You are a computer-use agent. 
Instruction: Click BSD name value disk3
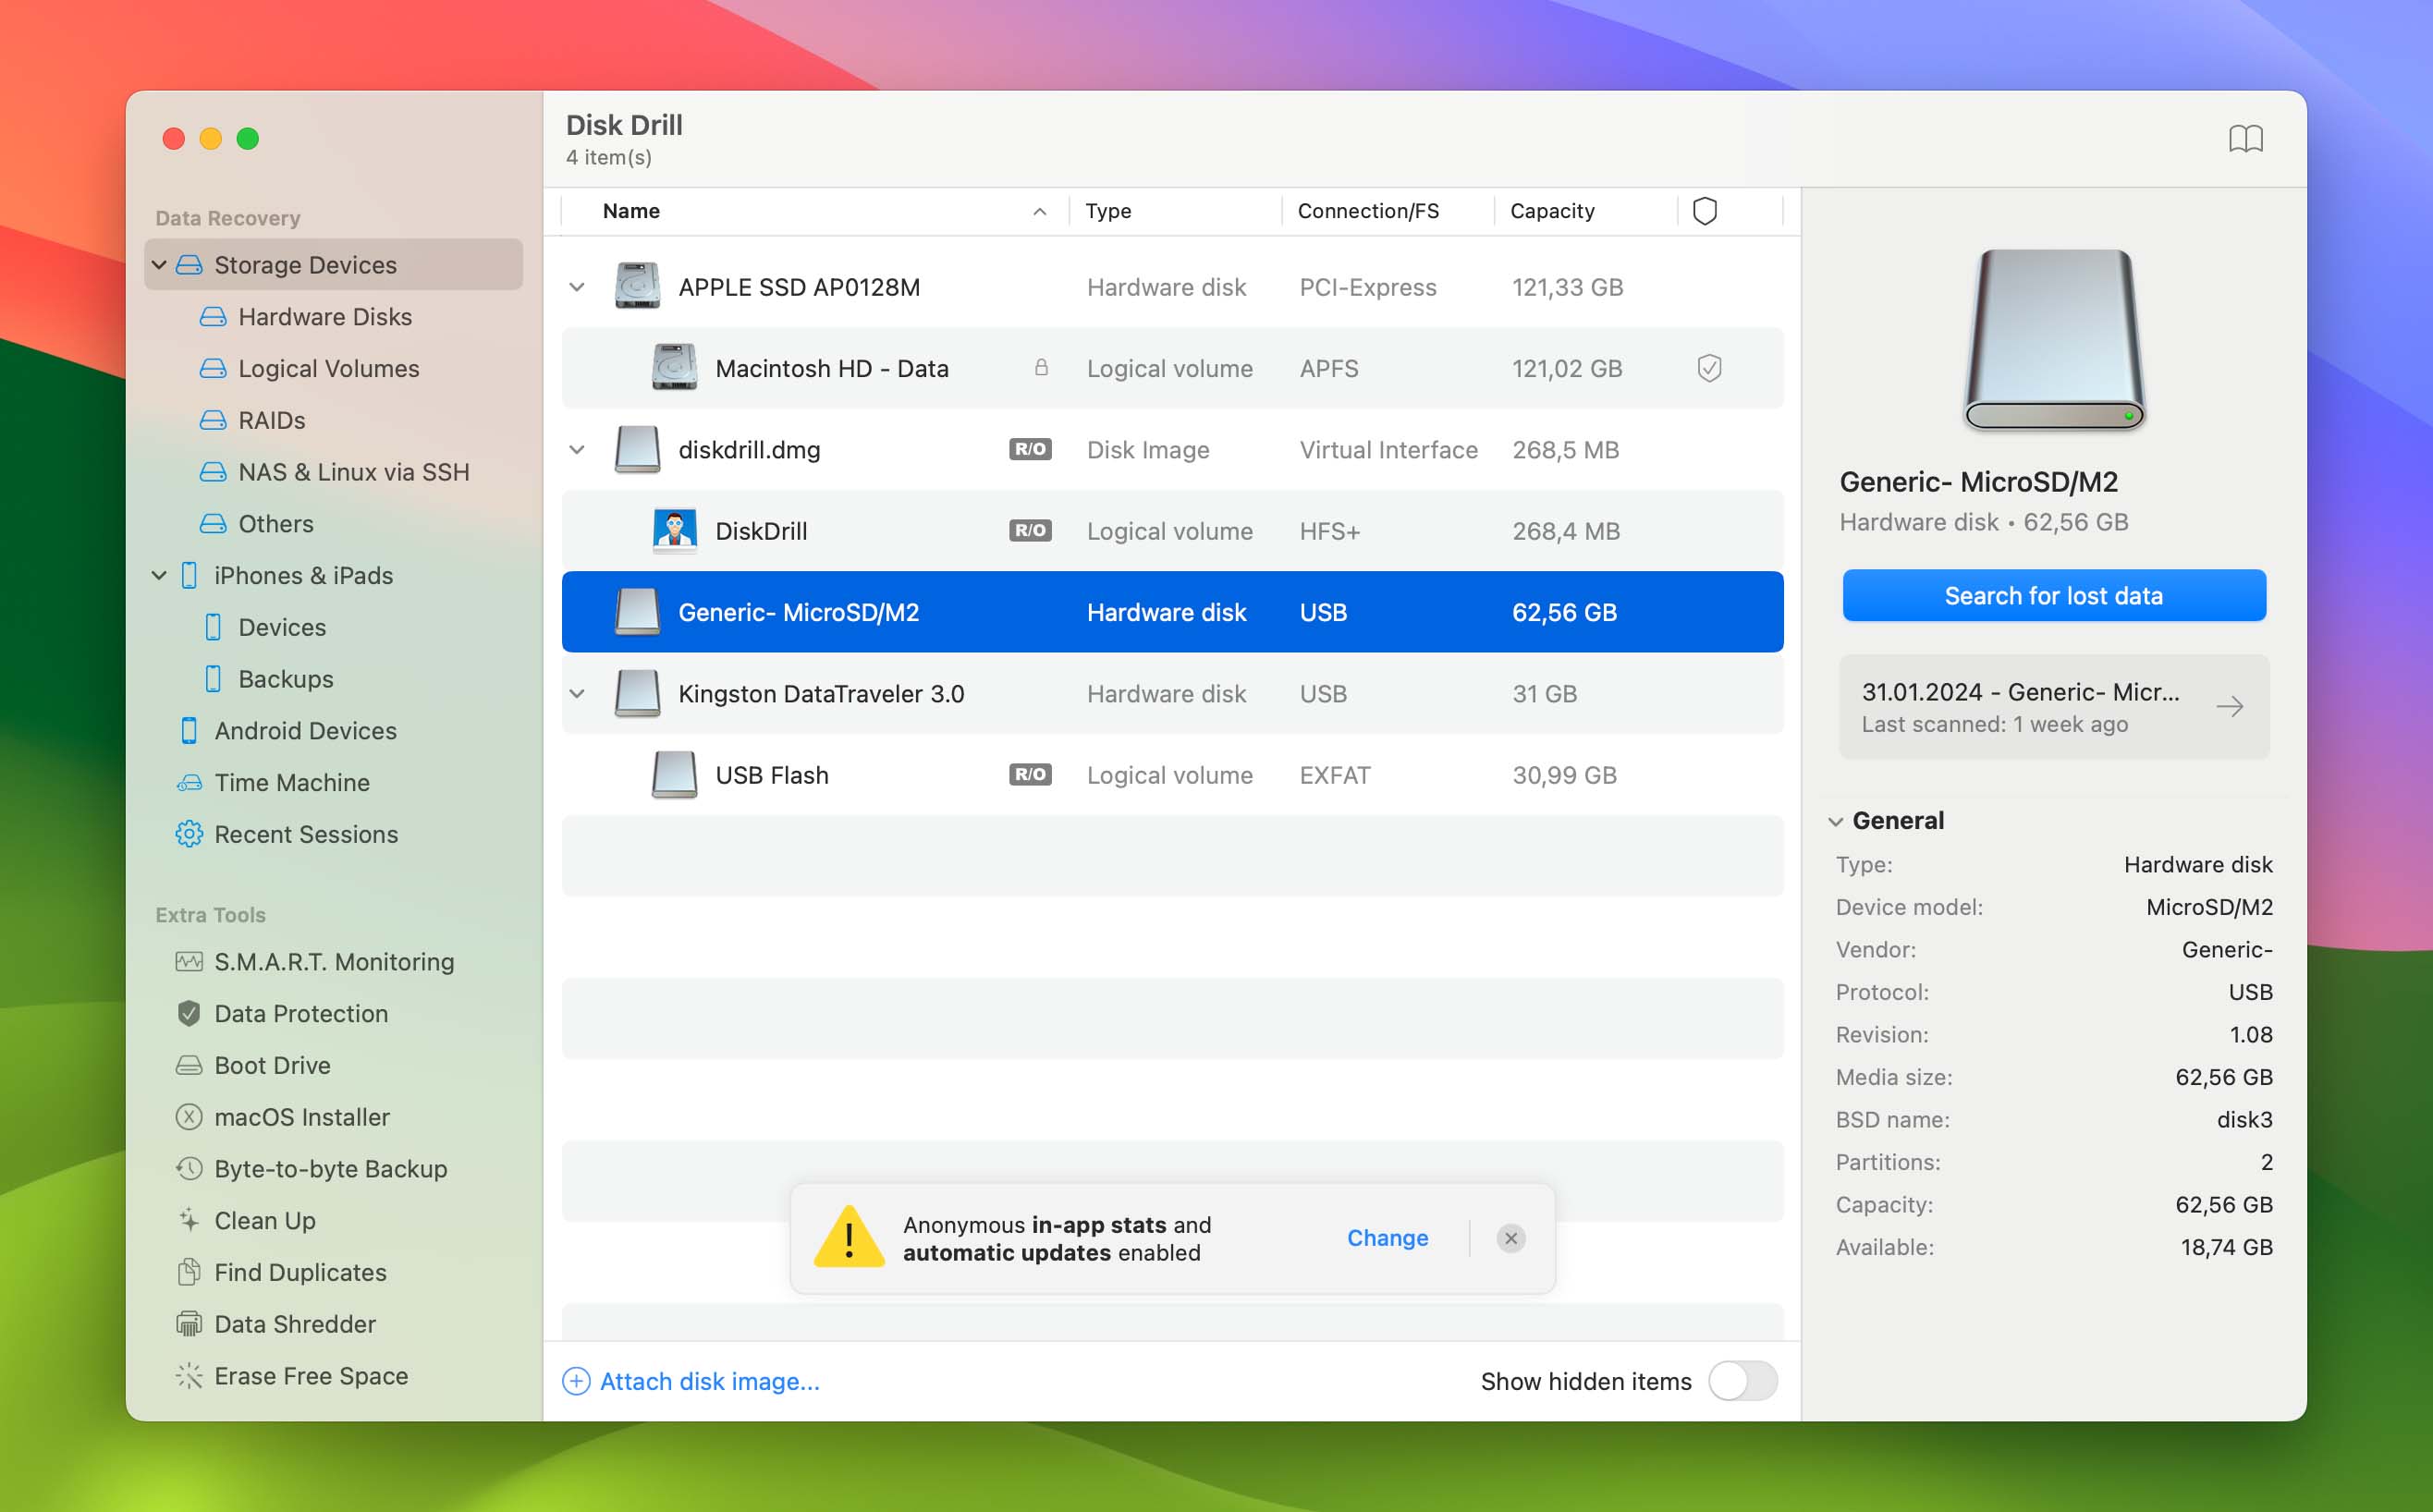2244,1119
